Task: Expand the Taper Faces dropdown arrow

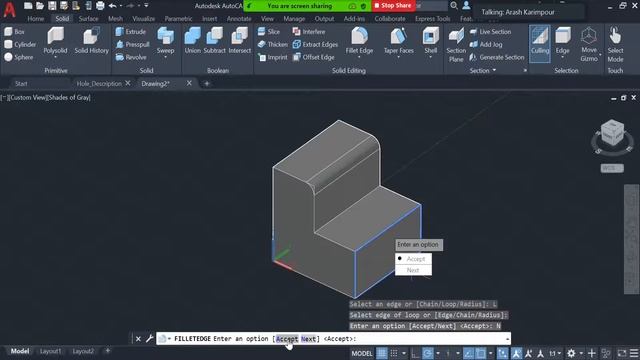Action: (x=398, y=58)
